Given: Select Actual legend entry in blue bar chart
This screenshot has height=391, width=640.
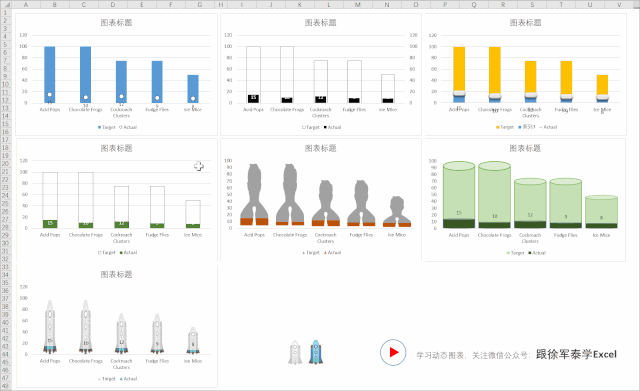Looking at the screenshot, I should click(128, 127).
